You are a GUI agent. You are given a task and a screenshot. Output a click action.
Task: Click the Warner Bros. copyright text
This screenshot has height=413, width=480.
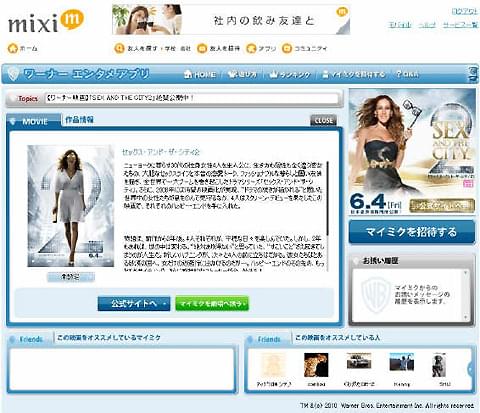[387, 406]
